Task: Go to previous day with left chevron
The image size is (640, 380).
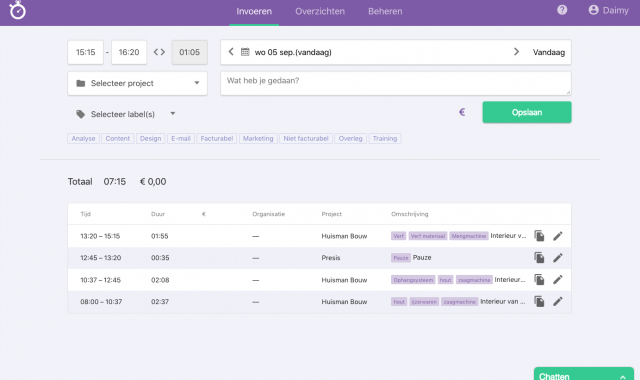Action: 231,52
